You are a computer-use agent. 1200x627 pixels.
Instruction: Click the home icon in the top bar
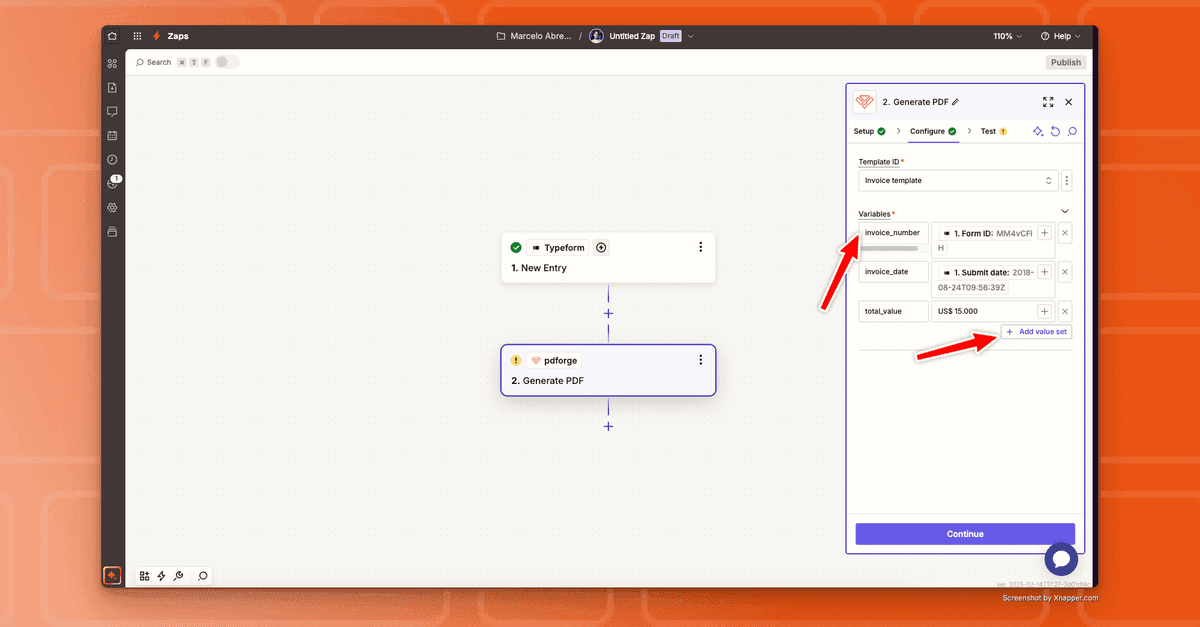[x=112, y=36]
